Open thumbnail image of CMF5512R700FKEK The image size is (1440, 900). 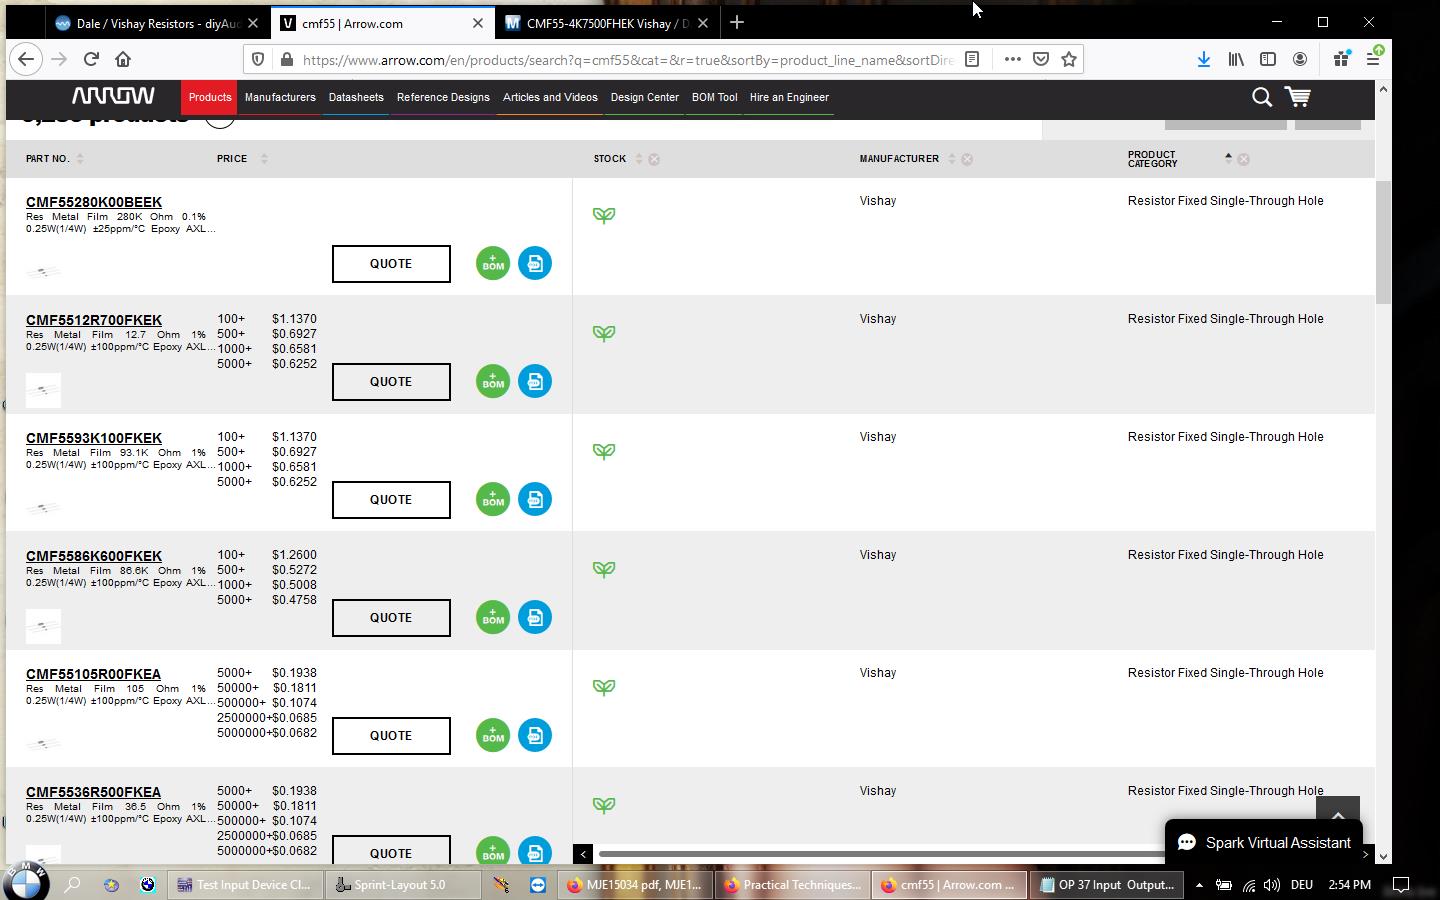(43, 390)
